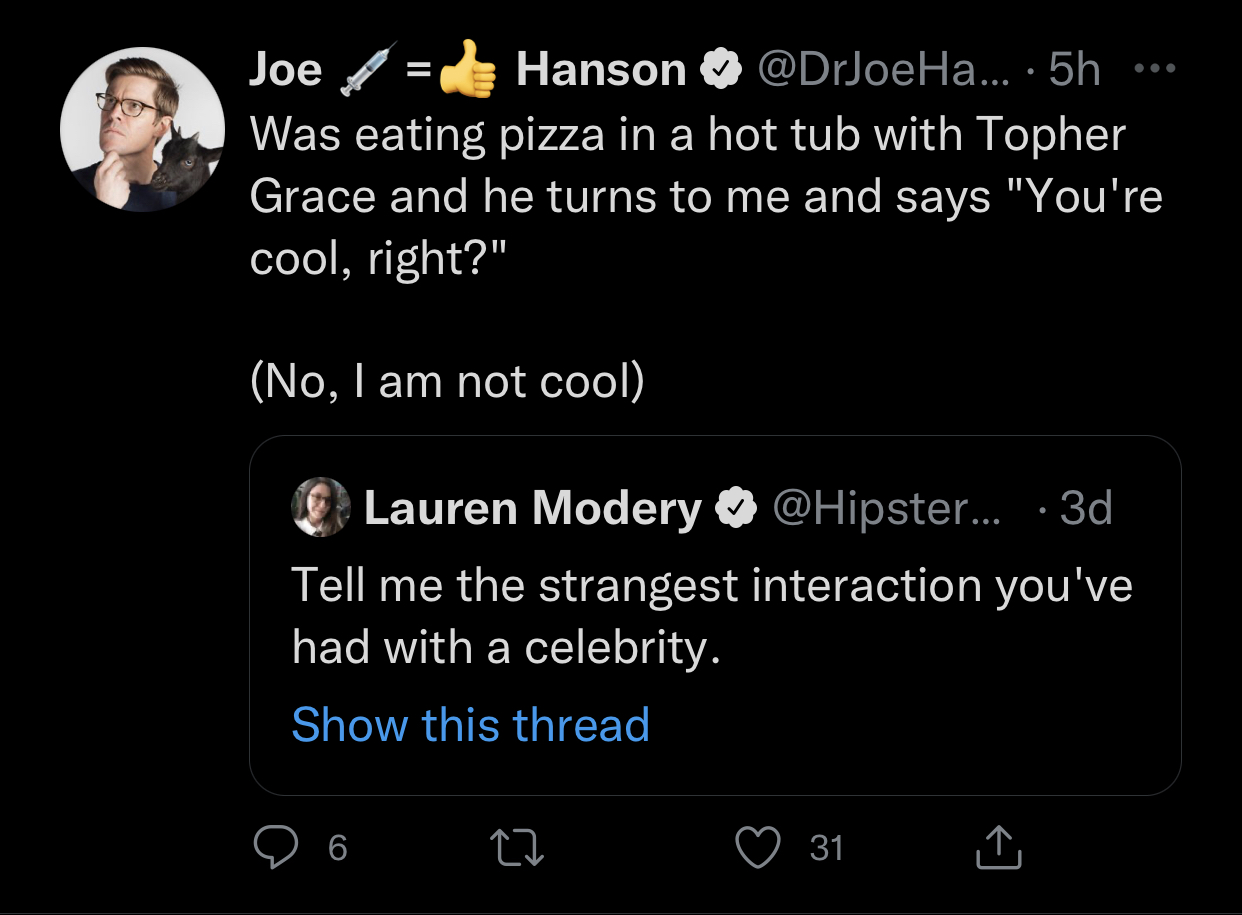This screenshot has height=915, width=1242.
Task: Click the 3d timestamp on quoted tweet
Action: [1084, 509]
